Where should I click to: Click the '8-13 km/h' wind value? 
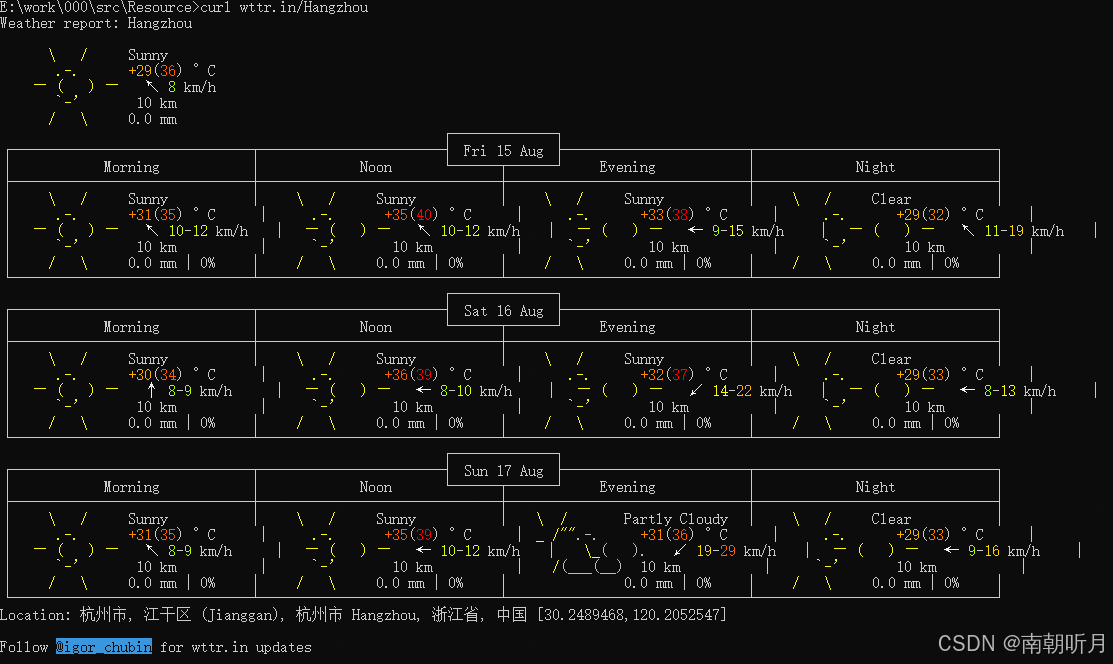[x=1020, y=391]
